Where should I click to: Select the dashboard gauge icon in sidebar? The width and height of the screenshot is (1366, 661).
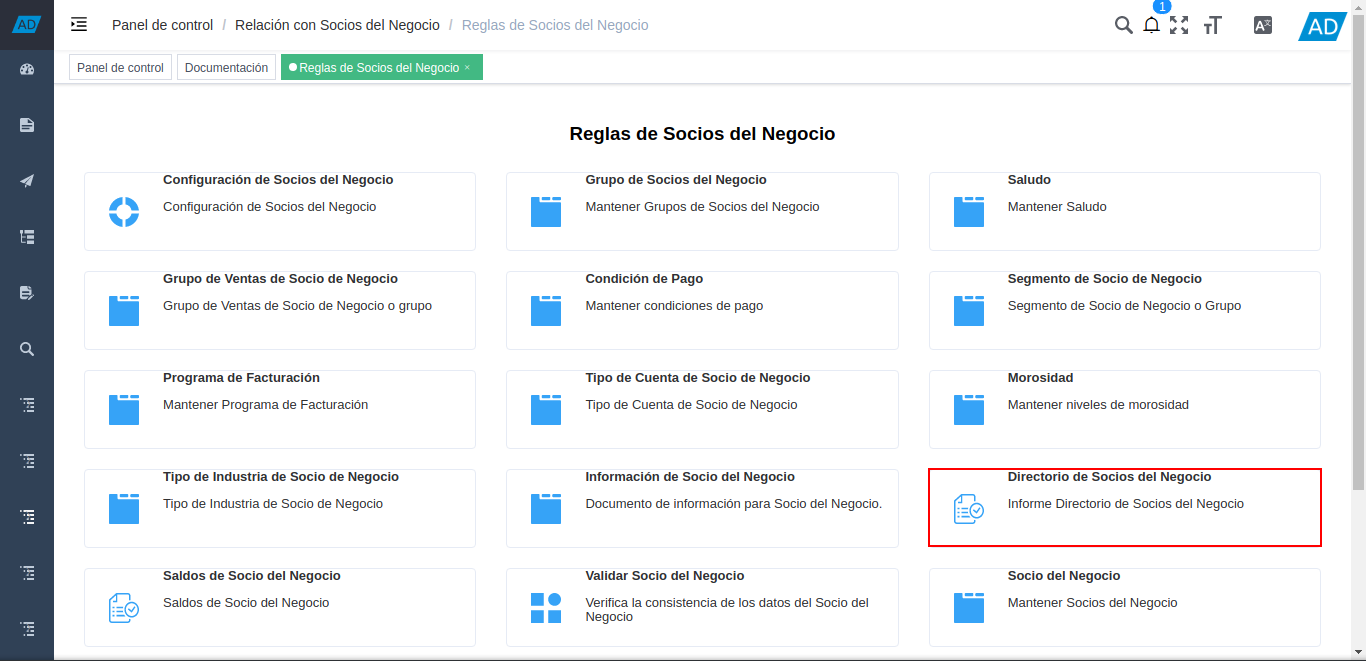26,69
